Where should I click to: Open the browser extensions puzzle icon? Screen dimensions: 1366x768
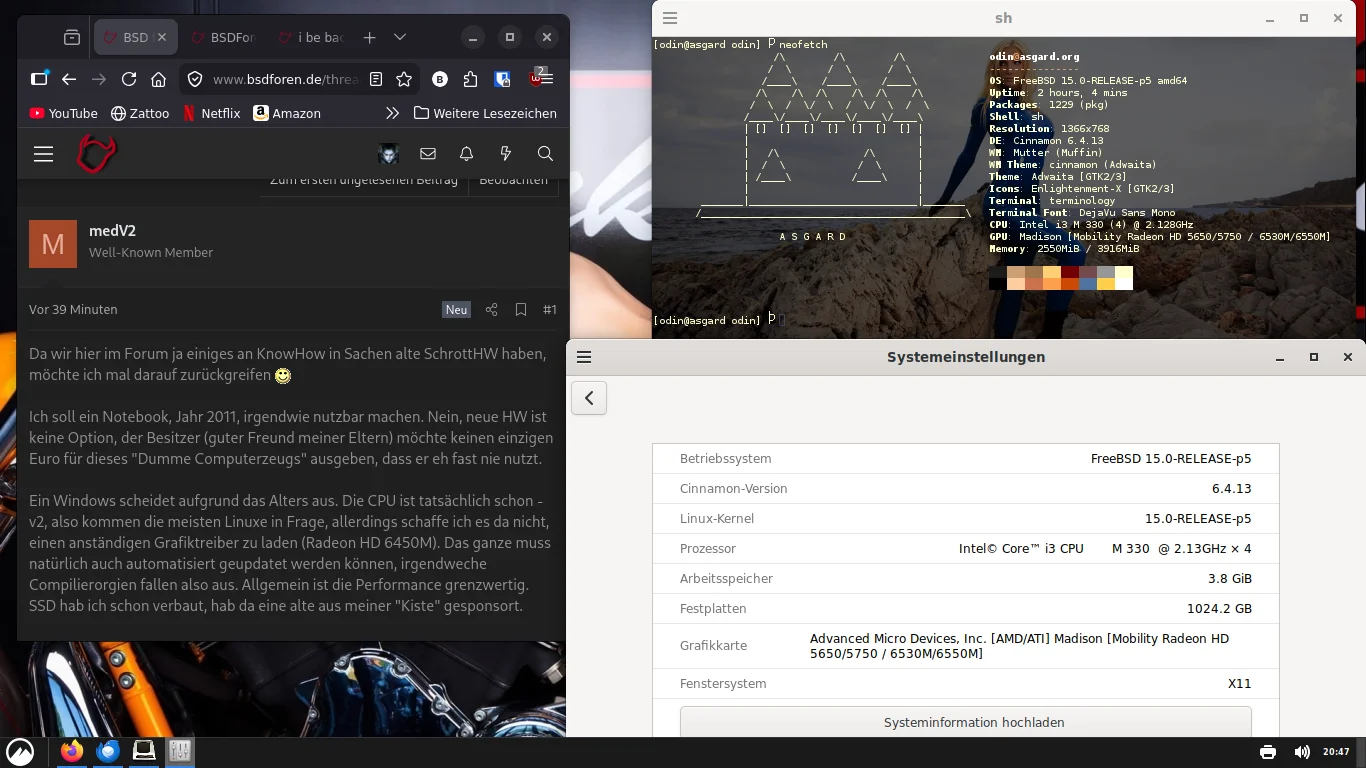click(471, 79)
